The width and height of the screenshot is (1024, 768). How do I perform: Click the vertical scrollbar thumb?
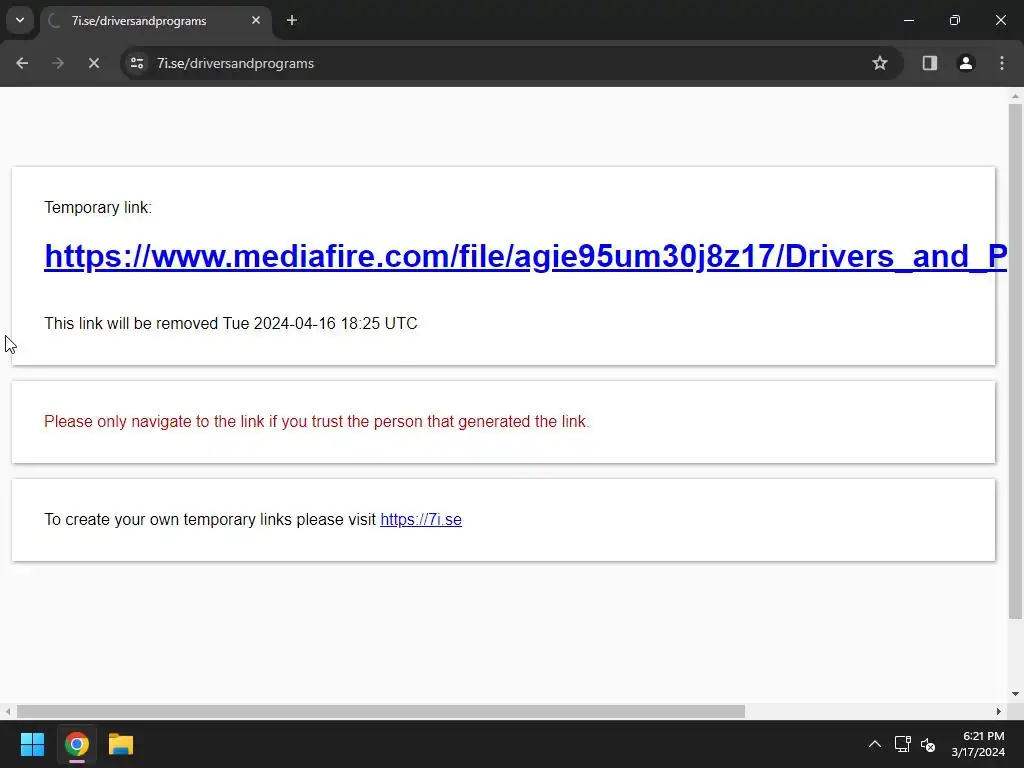click(1015, 360)
